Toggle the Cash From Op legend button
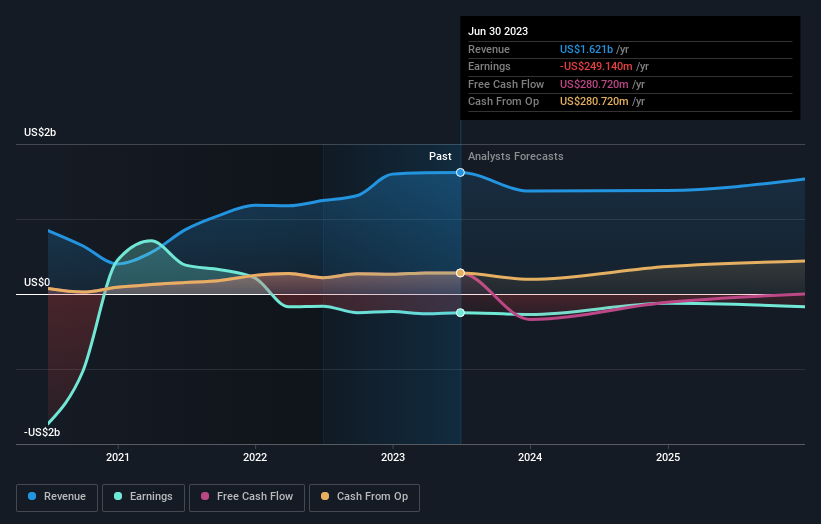The image size is (821, 524). coord(364,497)
